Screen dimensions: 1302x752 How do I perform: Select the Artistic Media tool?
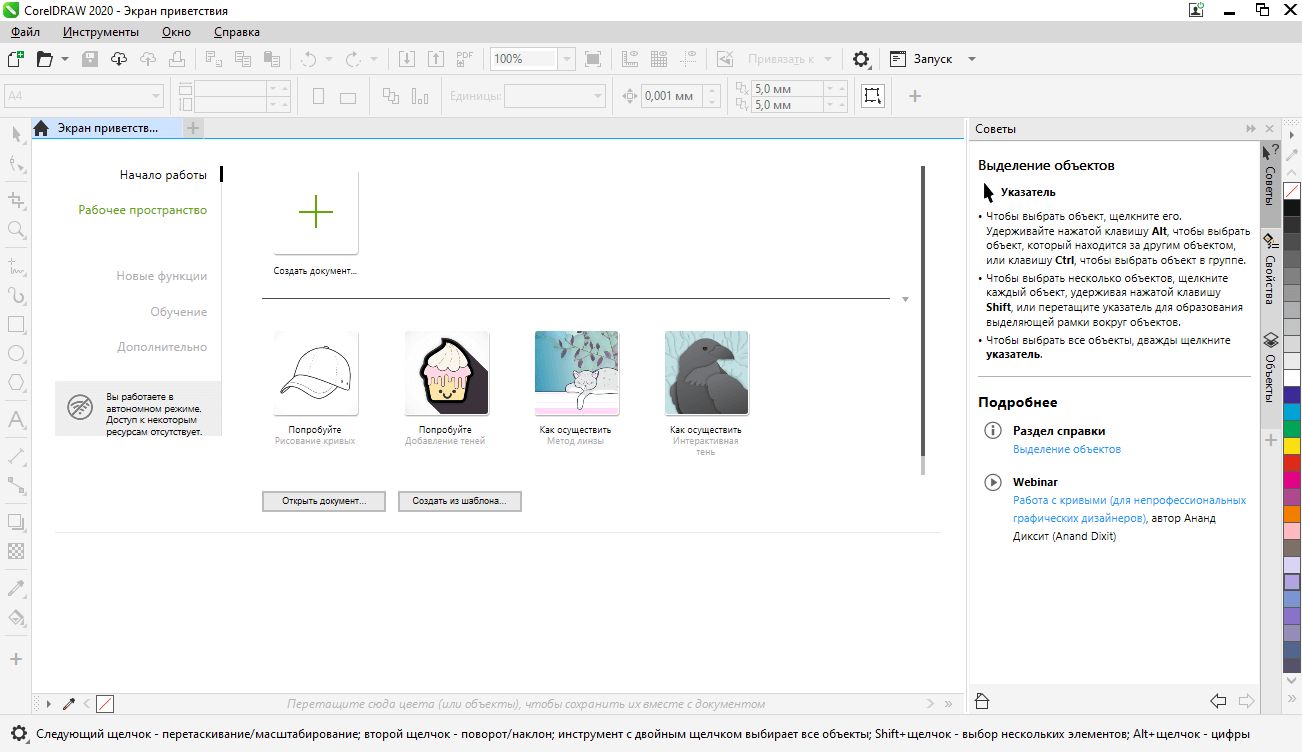[16, 295]
